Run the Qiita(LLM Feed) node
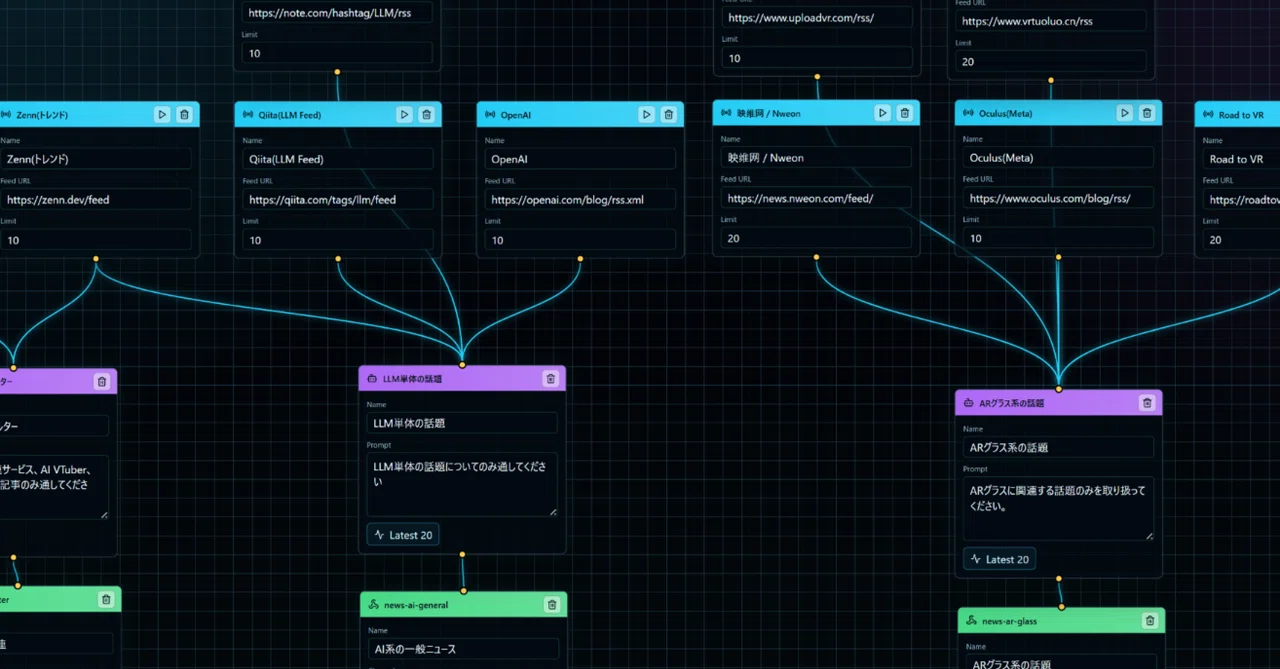 404,115
